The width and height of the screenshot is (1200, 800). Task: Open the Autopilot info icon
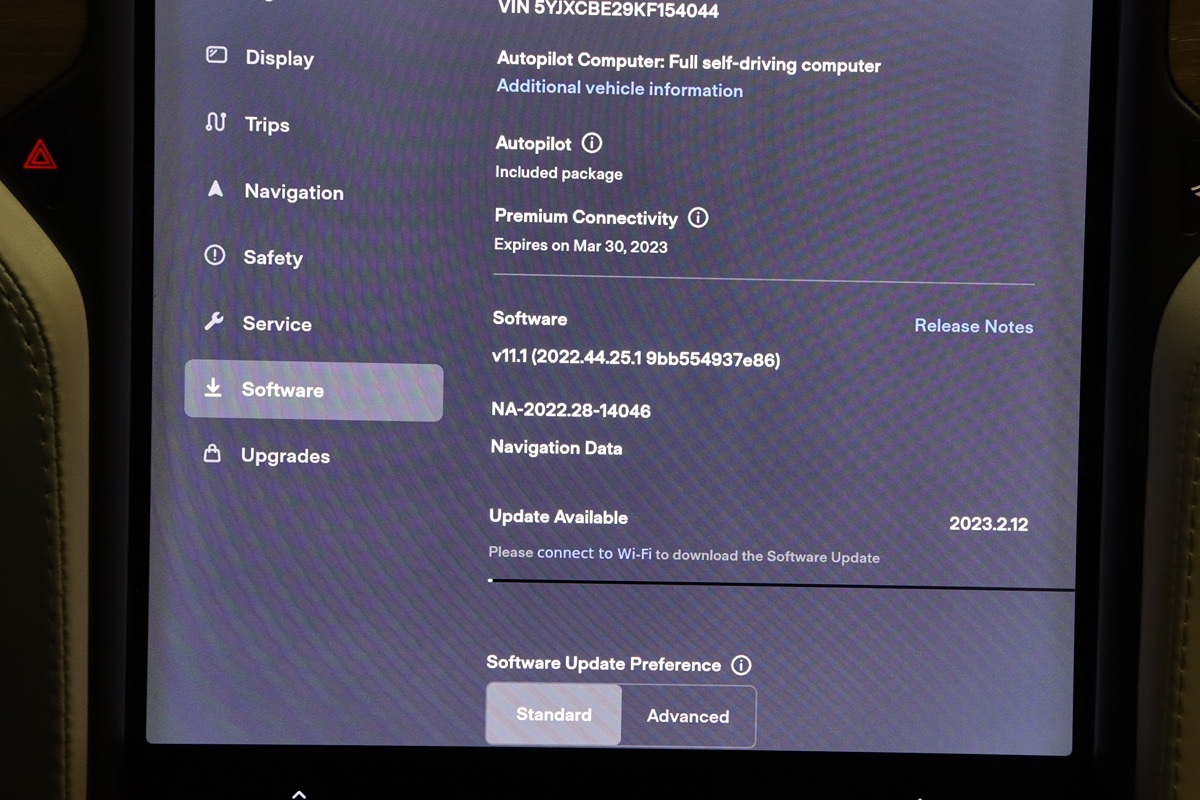coord(591,143)
